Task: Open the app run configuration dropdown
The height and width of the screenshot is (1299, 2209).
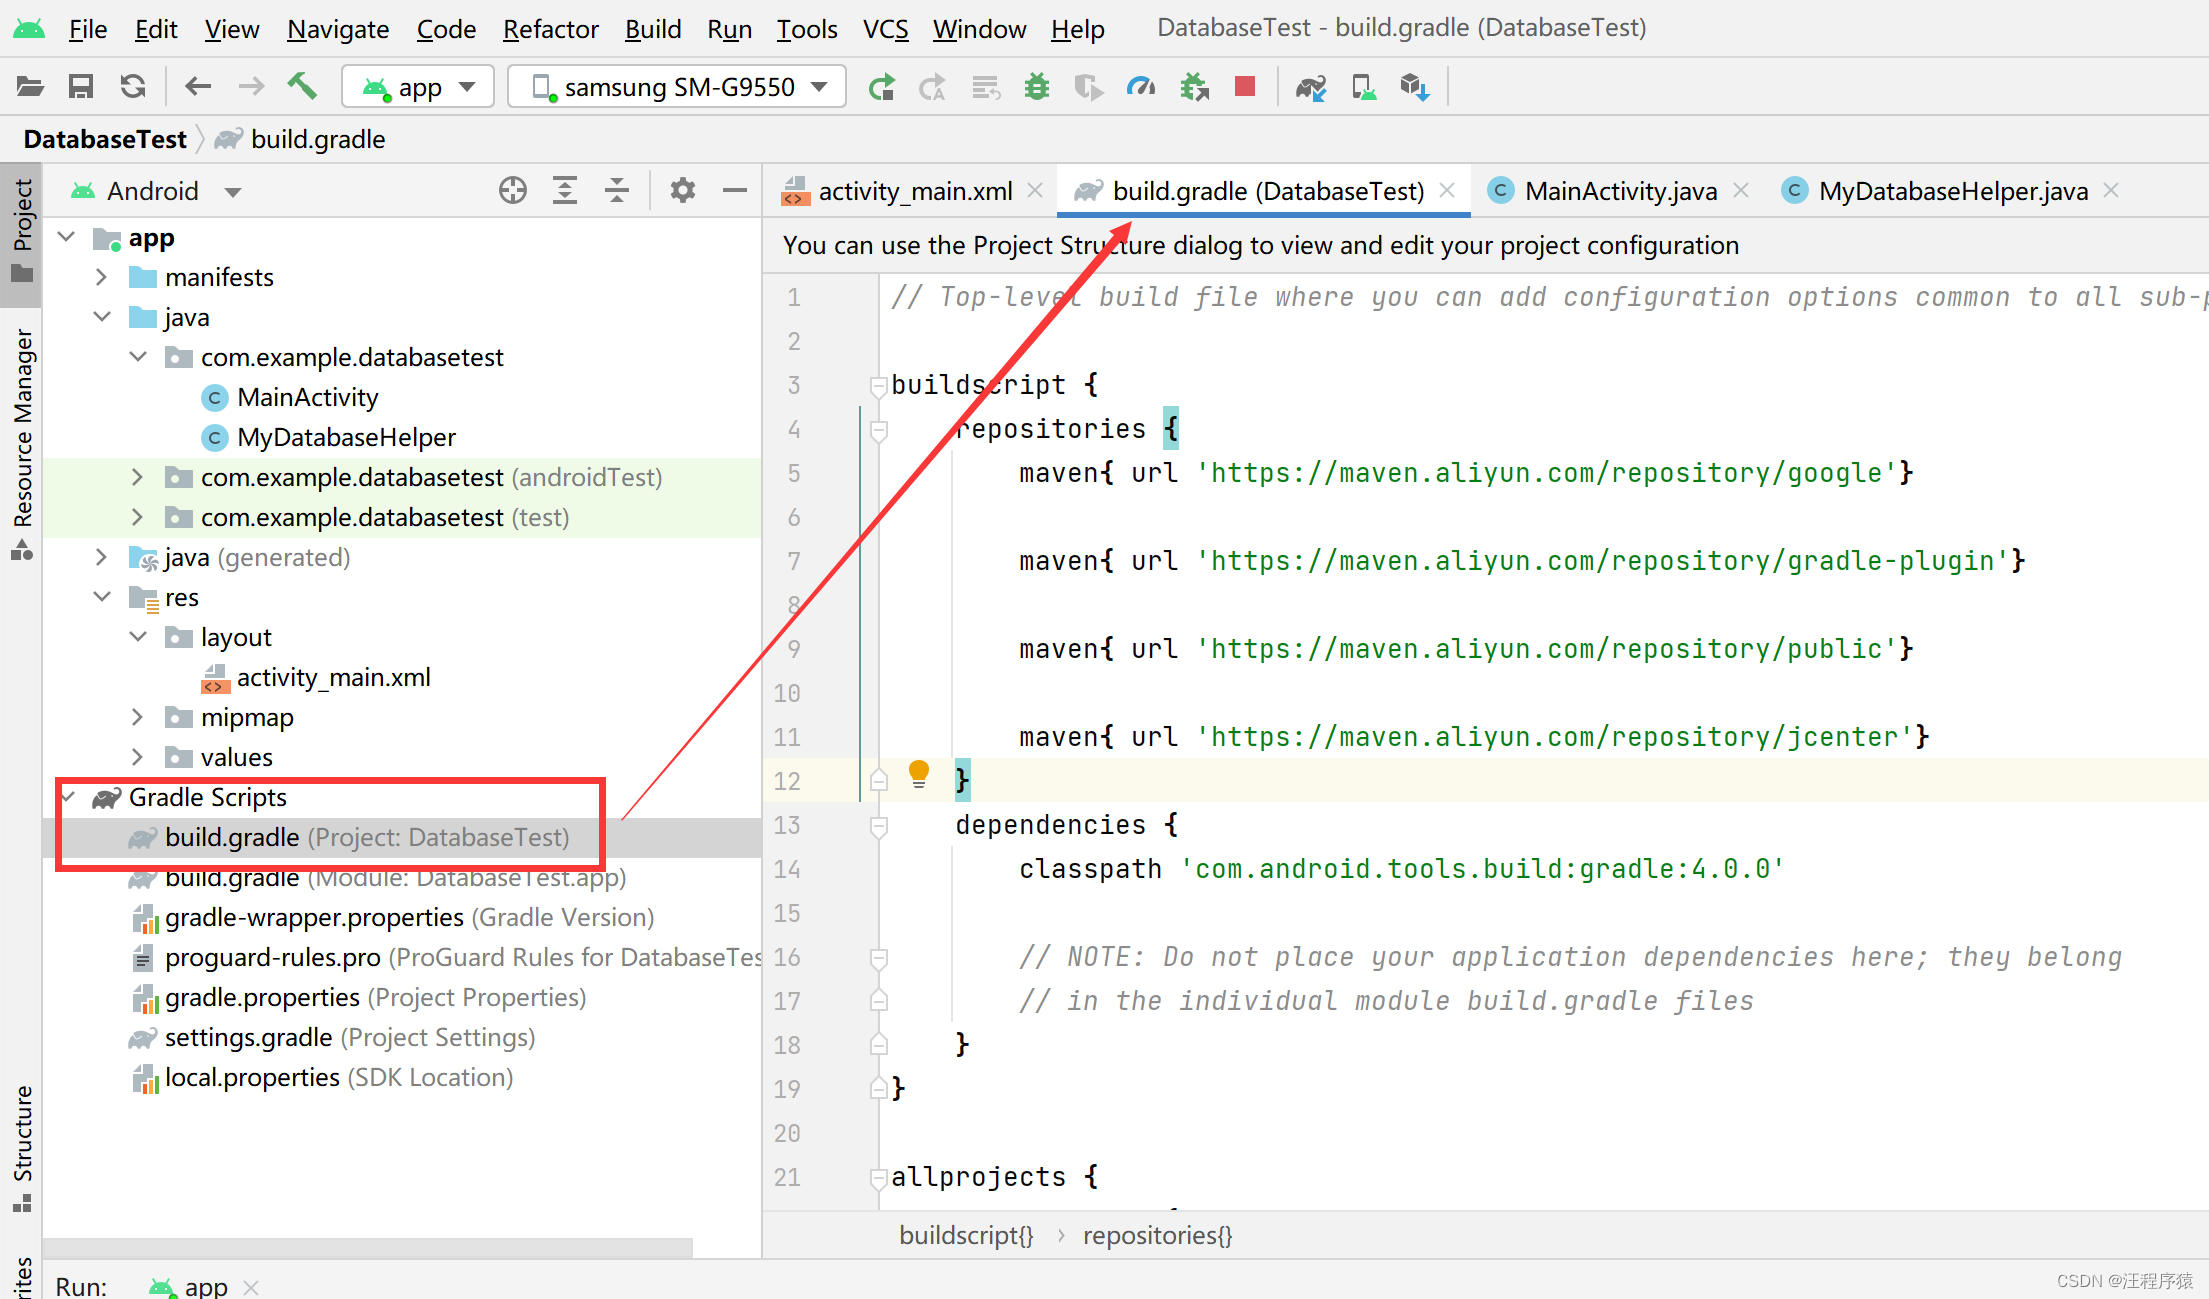Action: (418, 87)
